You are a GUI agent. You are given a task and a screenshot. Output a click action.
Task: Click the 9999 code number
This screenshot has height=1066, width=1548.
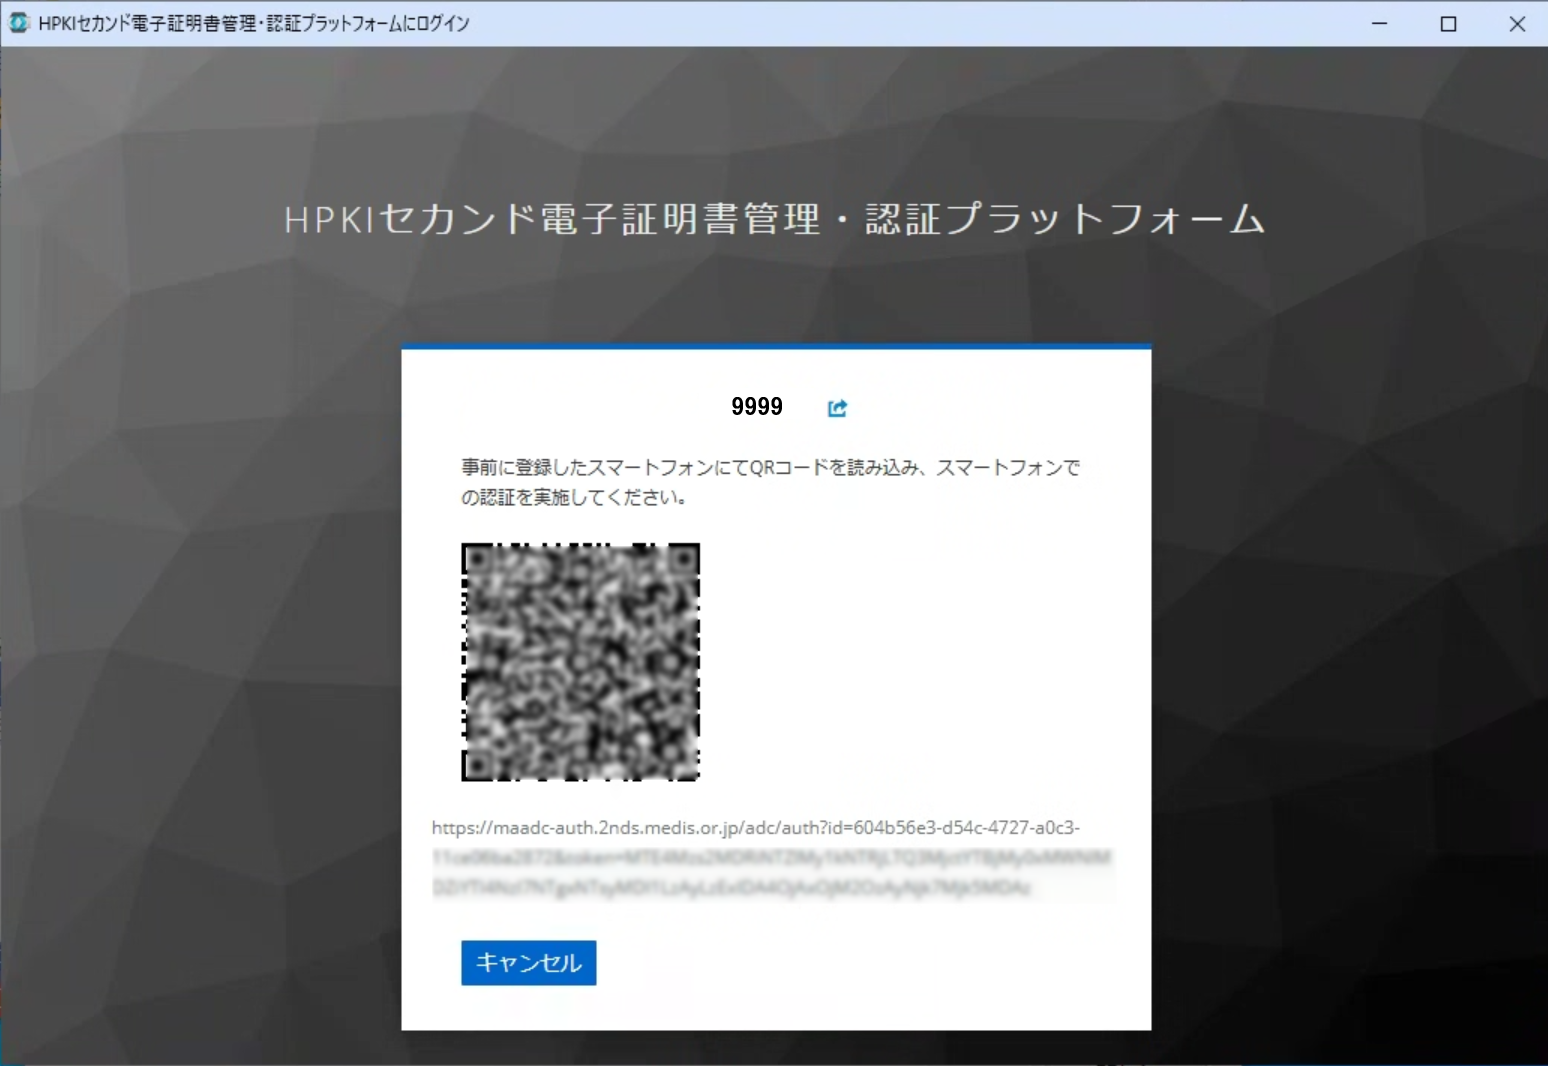[x=756, y=407]
